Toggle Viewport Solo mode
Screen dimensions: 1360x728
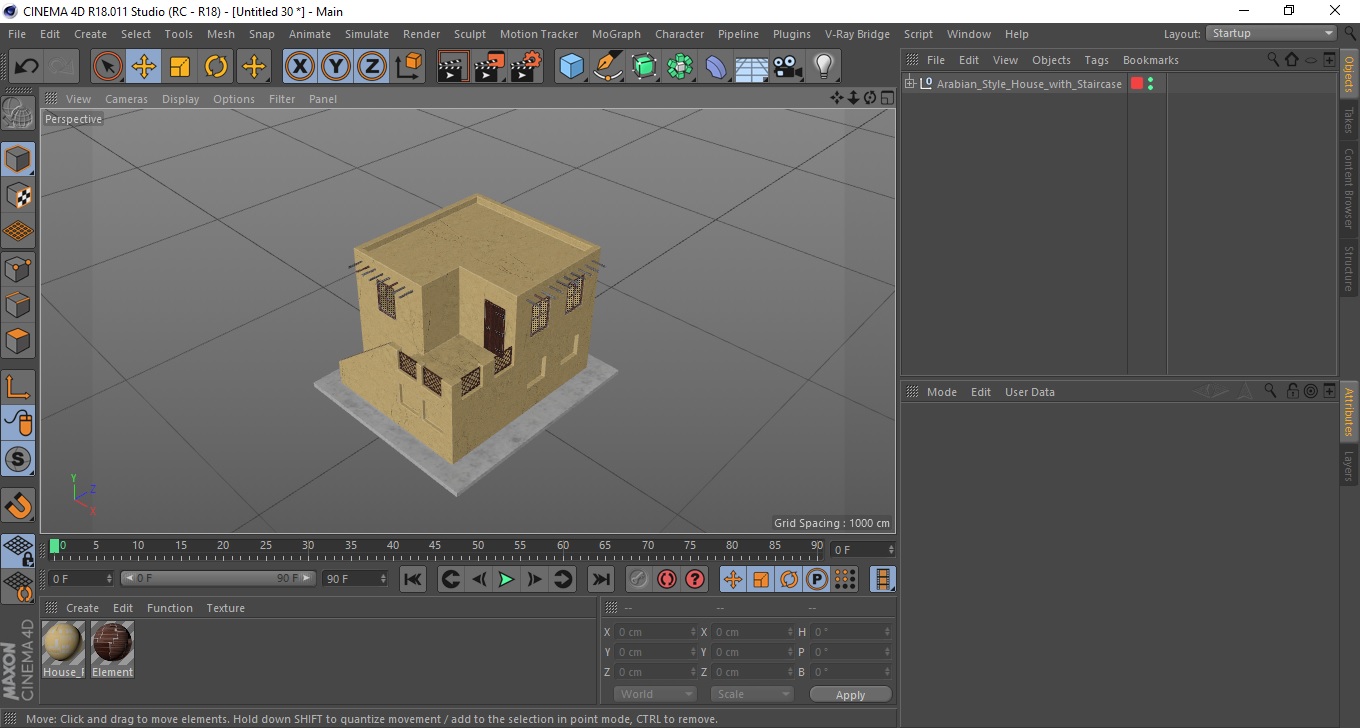18,459
